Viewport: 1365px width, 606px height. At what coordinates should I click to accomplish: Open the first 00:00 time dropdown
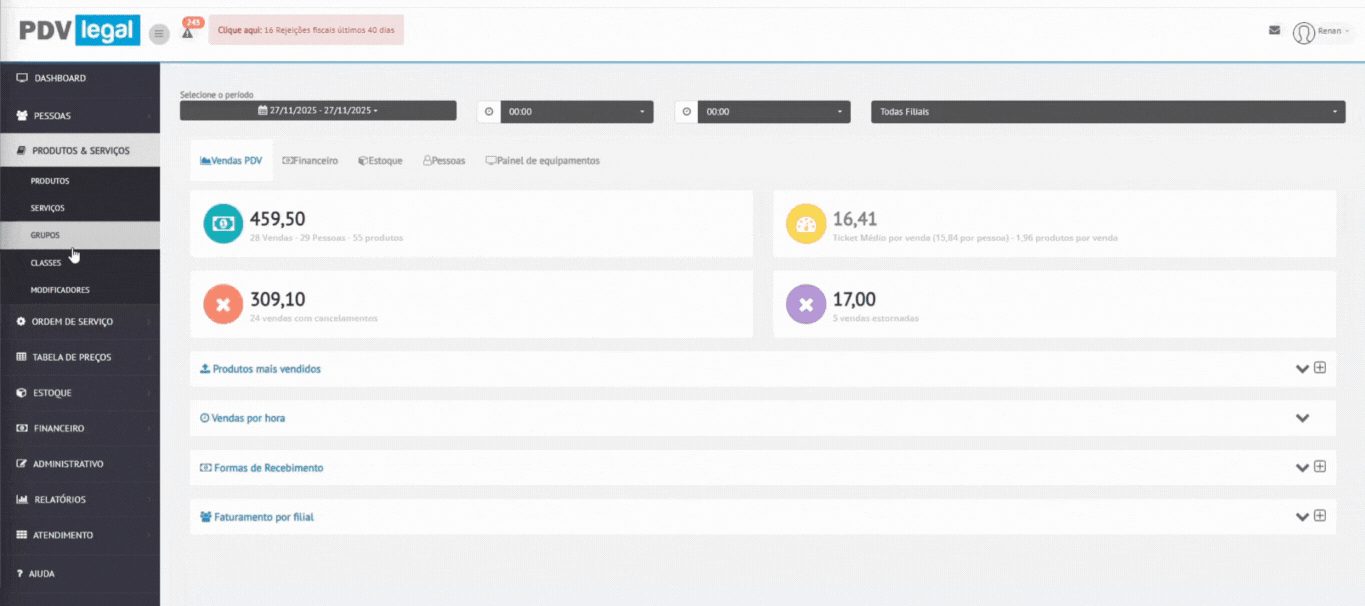[576, 112]
